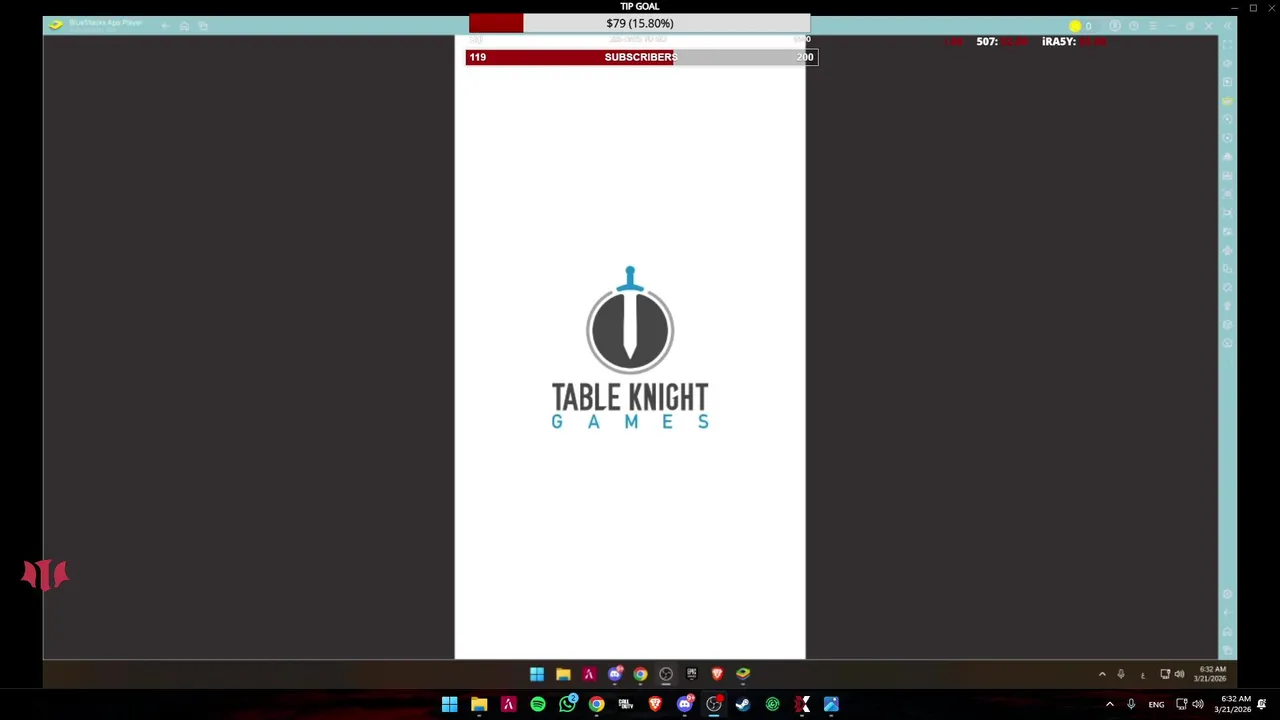Image resolution: width=1280 pixels, height=720 pixels.
Task: Open BlueStacks hamburger menu
Action: tap(1153, 26)
